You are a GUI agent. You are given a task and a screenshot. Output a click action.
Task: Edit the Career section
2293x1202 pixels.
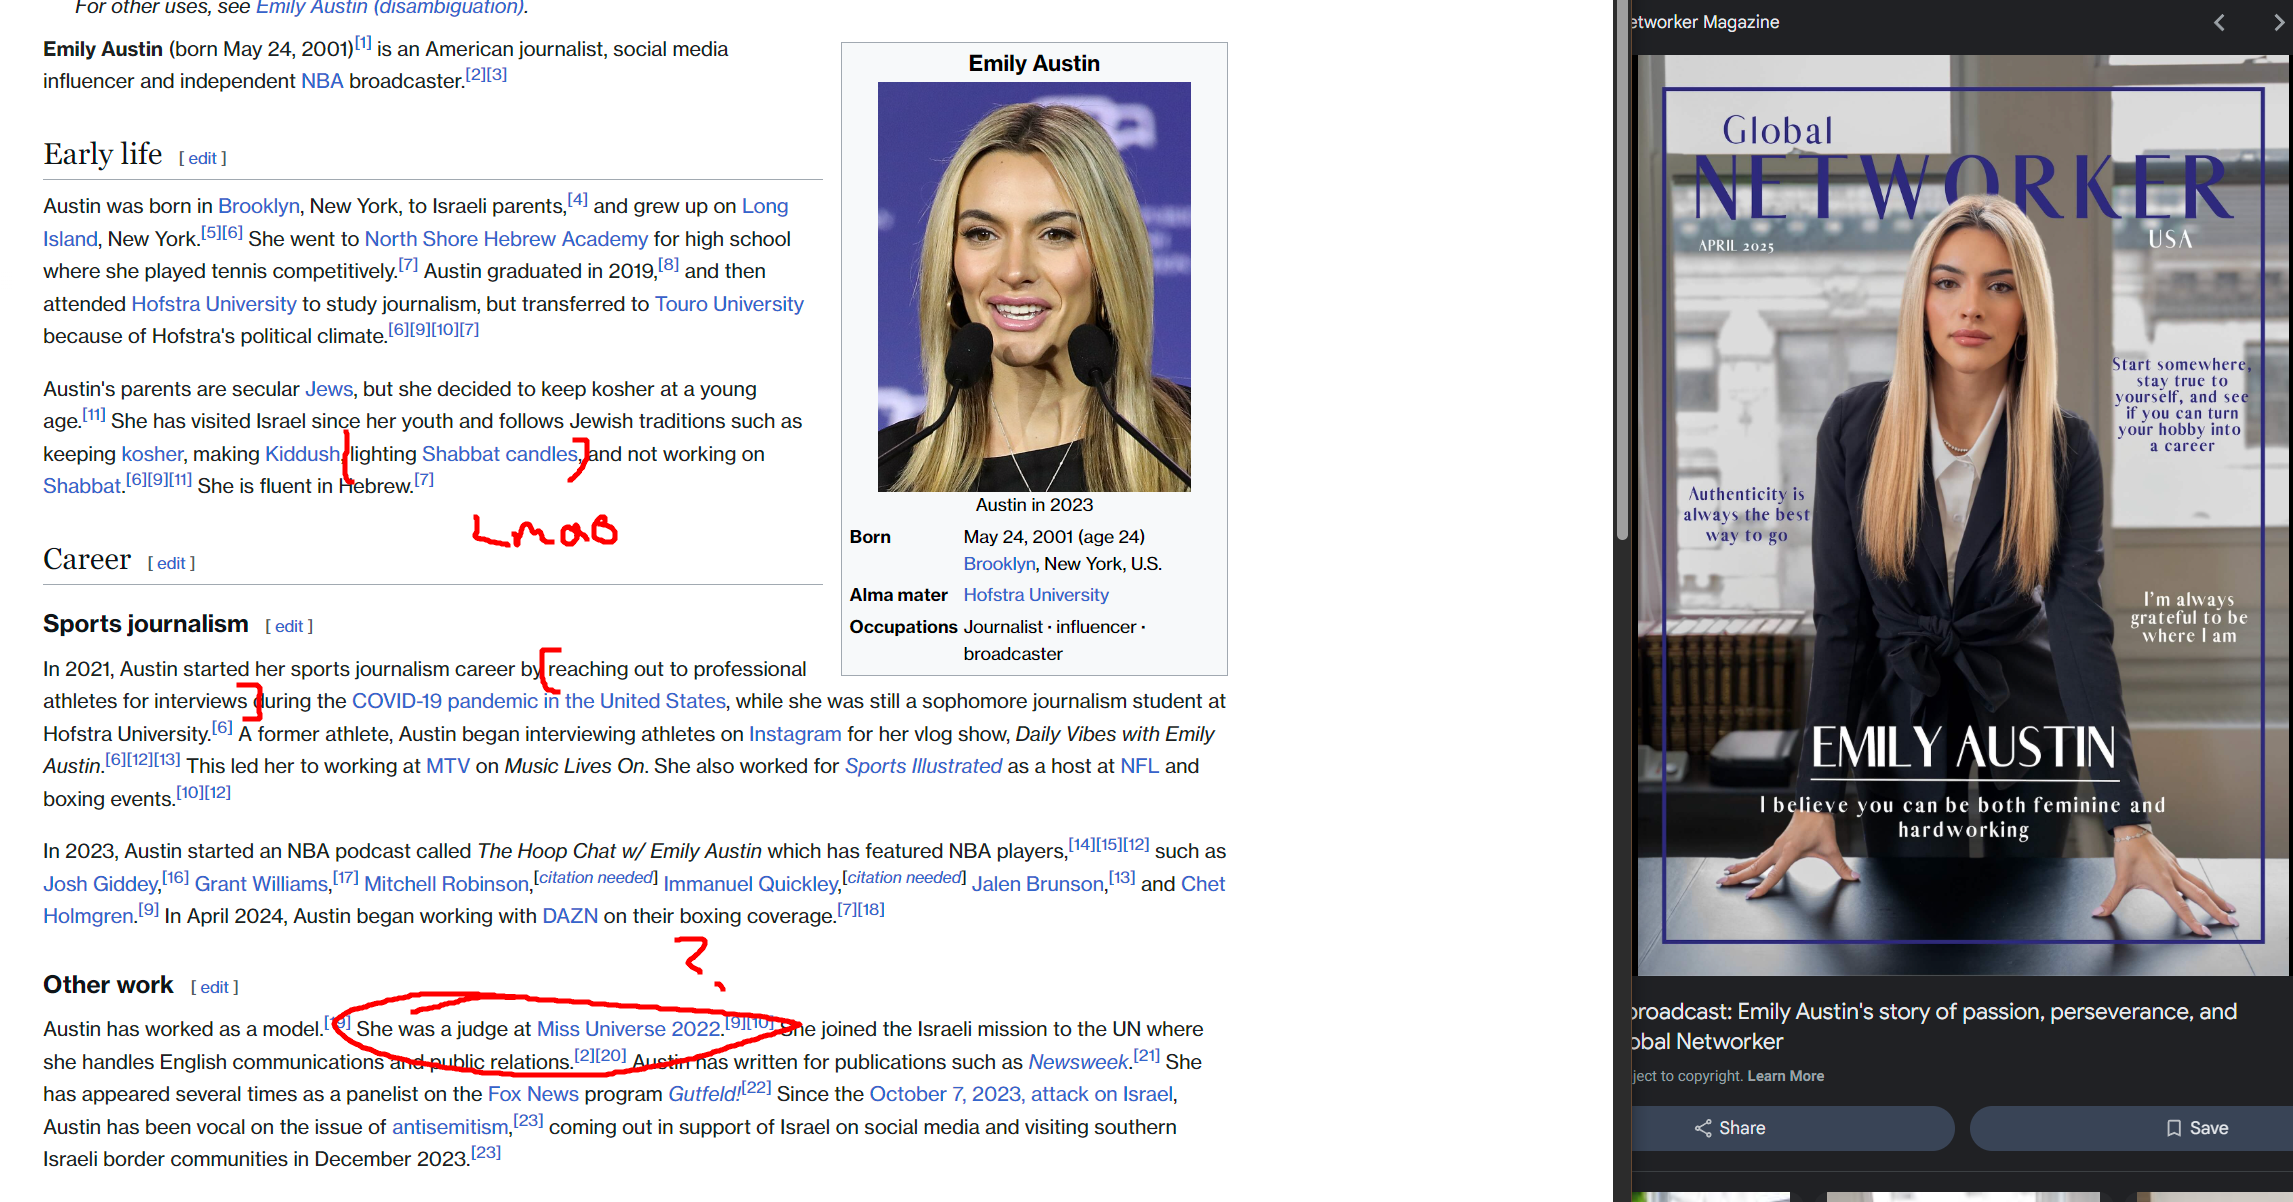point(171,563)
